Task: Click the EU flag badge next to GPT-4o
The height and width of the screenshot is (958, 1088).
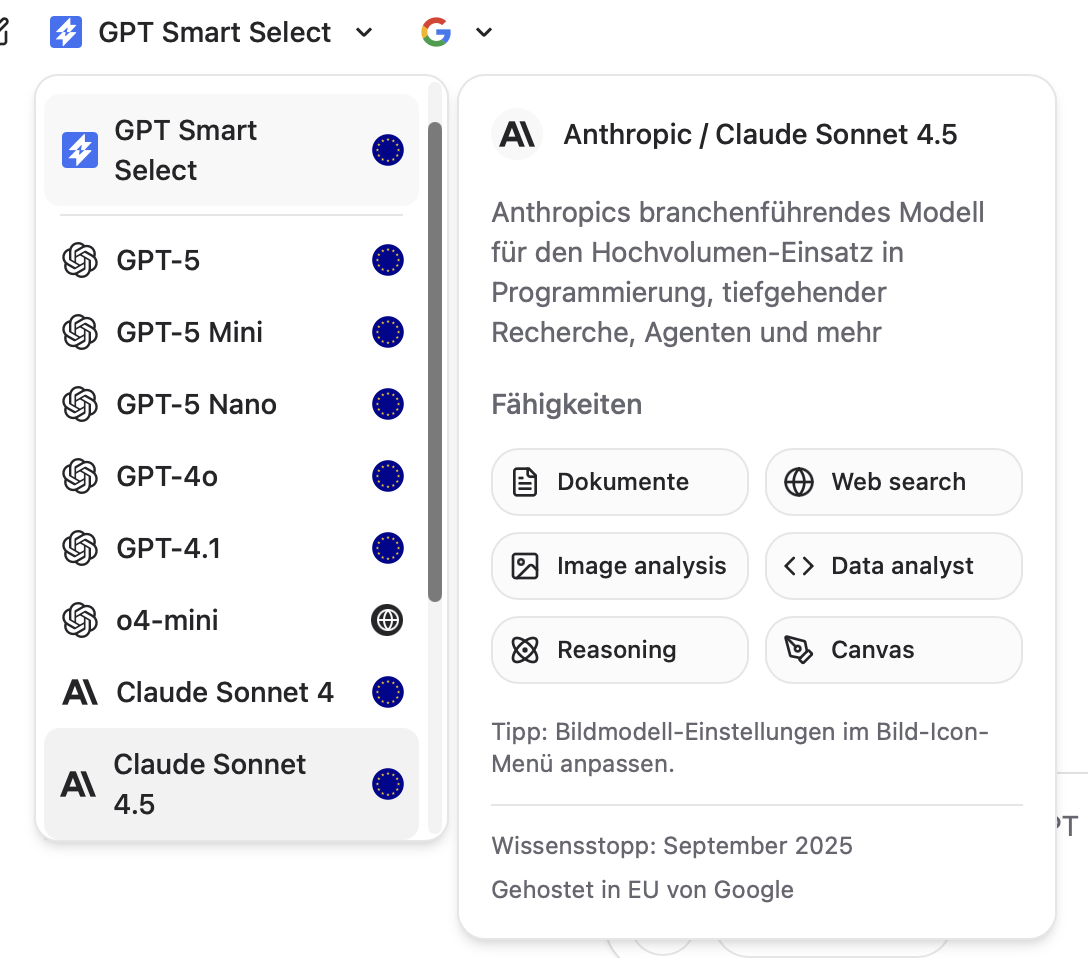Action: [x=387, y=476]
